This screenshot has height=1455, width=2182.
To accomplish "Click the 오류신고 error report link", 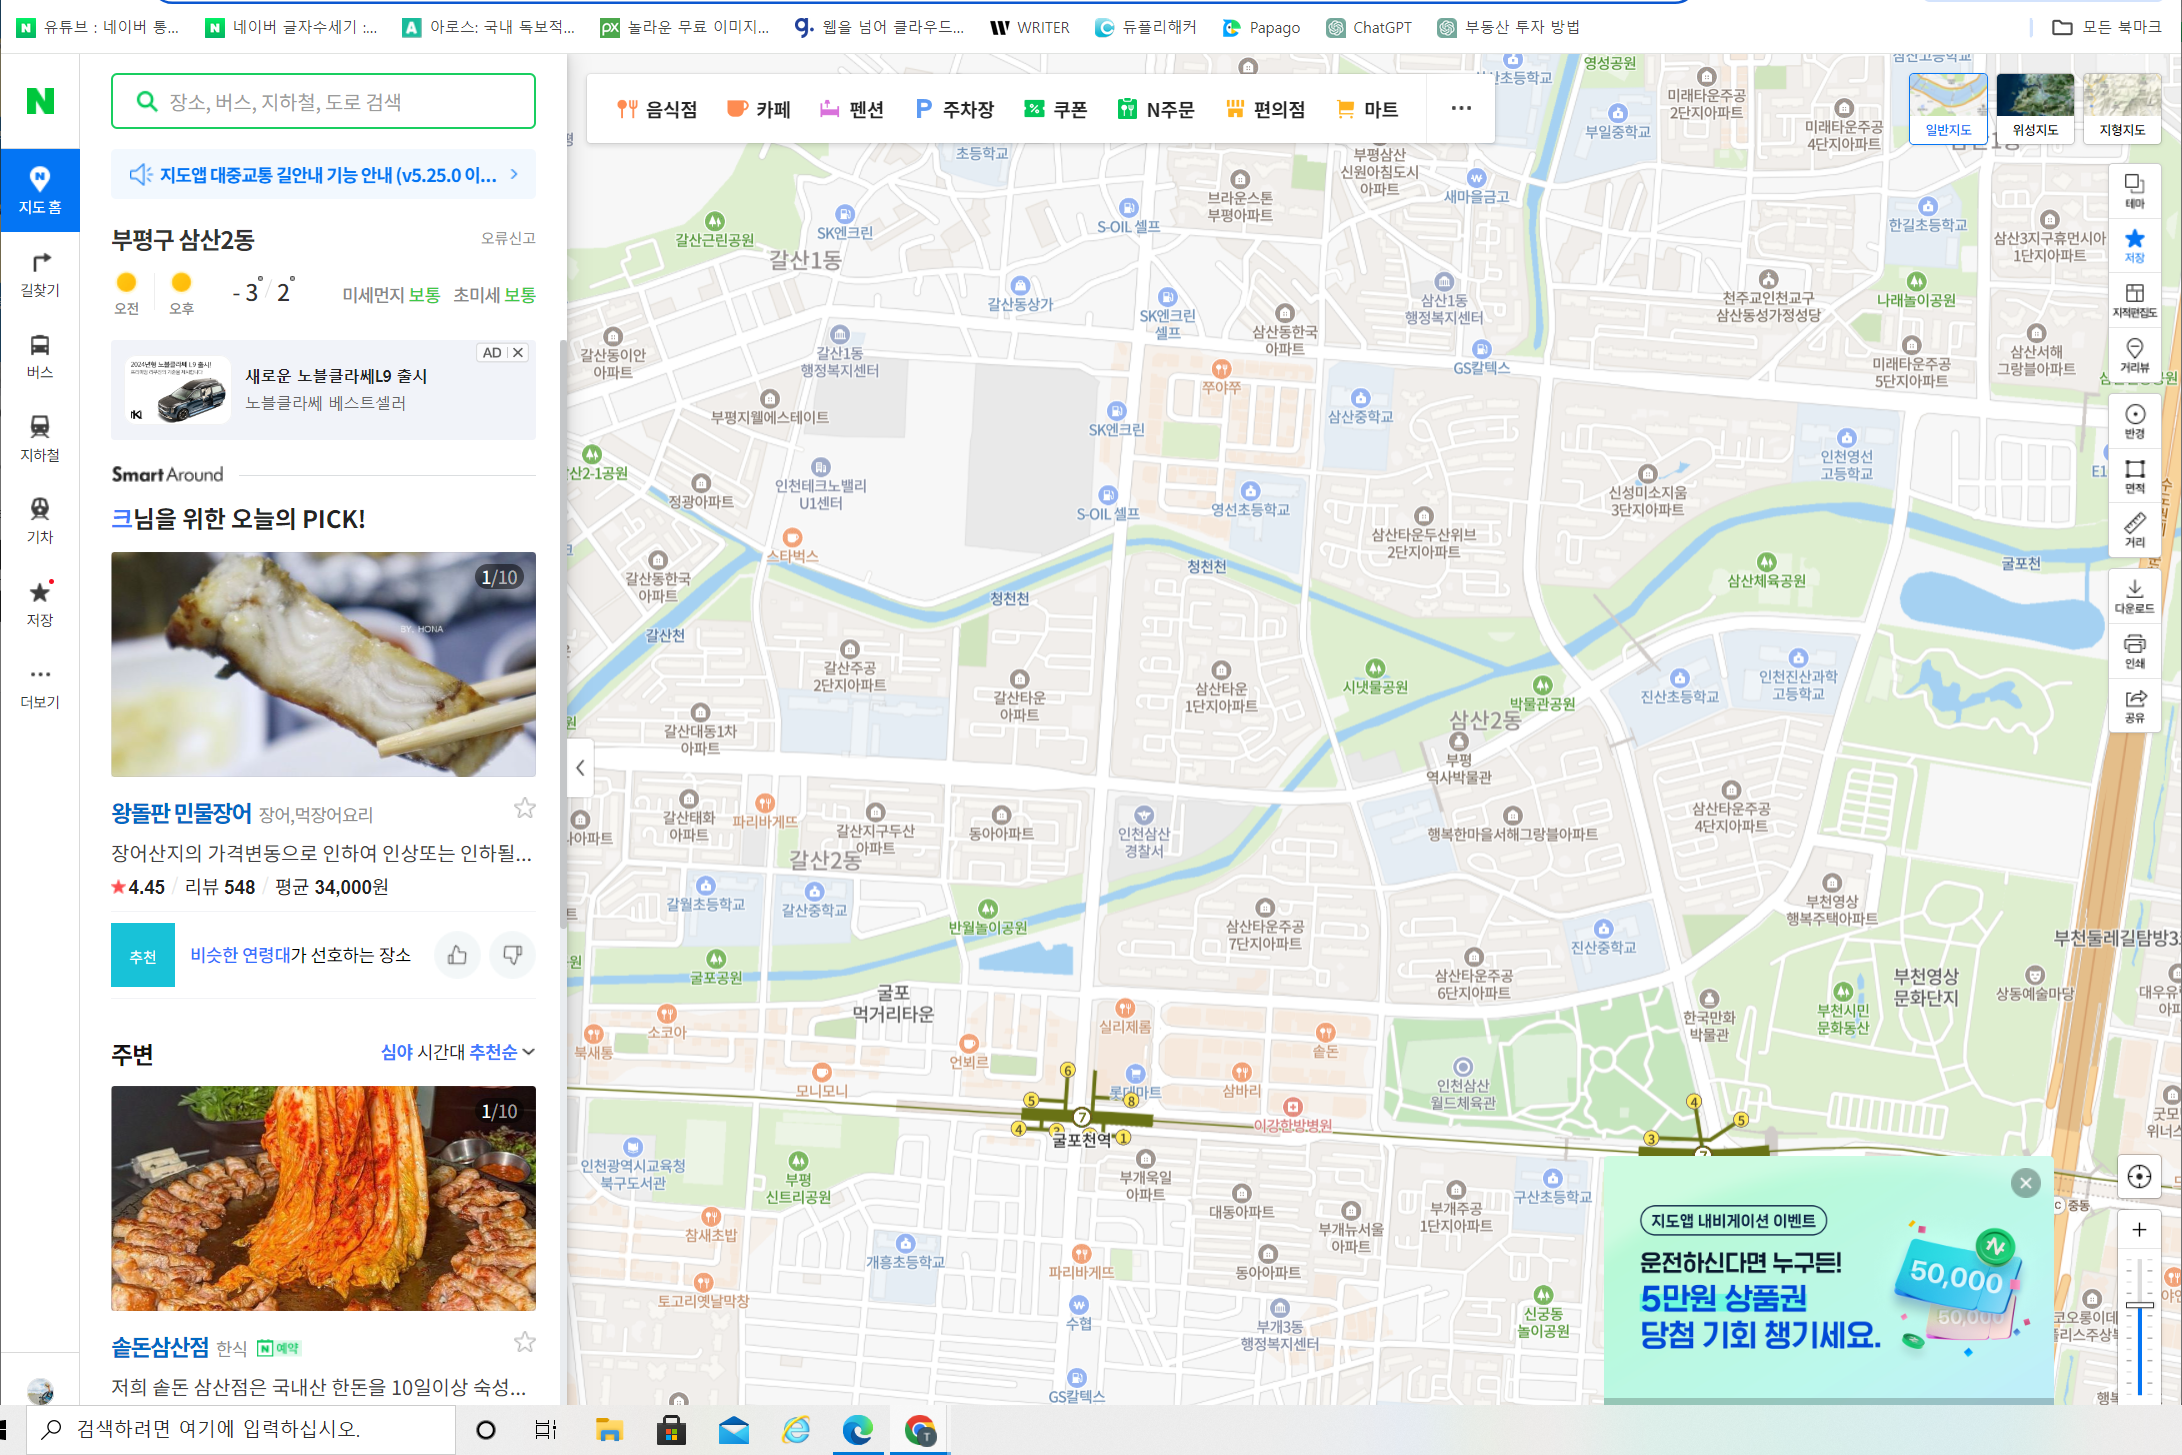I will click(508, 238).
